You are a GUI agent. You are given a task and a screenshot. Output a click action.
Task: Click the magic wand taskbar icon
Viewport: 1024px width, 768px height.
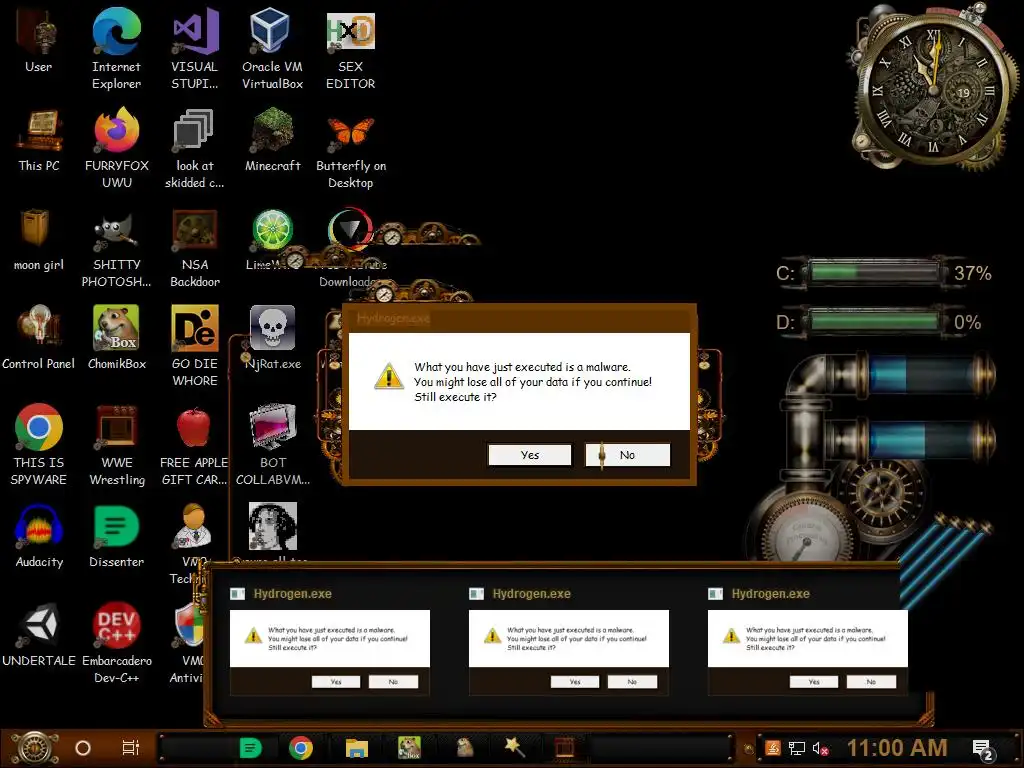point(515,746)
